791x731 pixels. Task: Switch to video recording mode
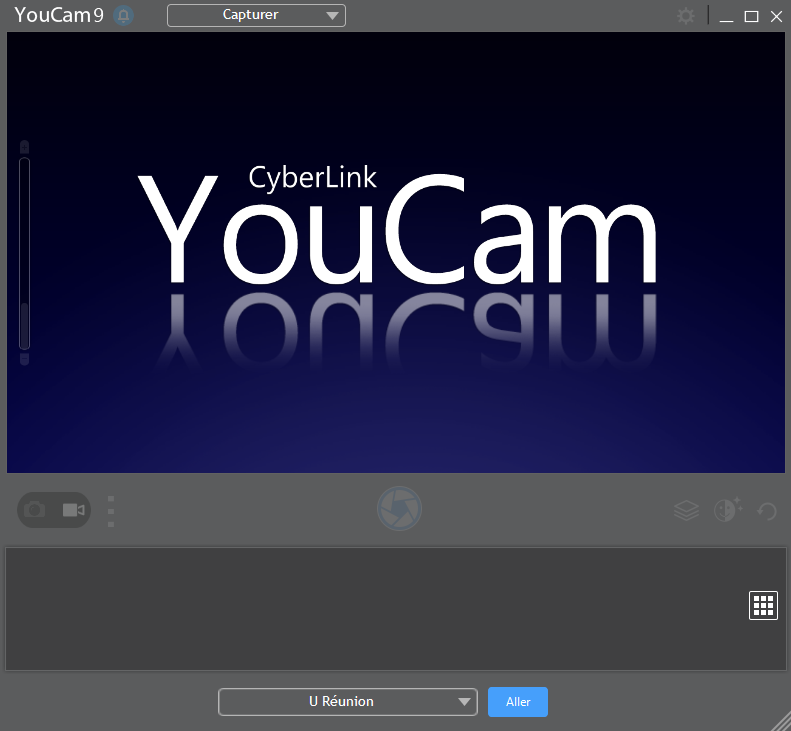(74, 510)
